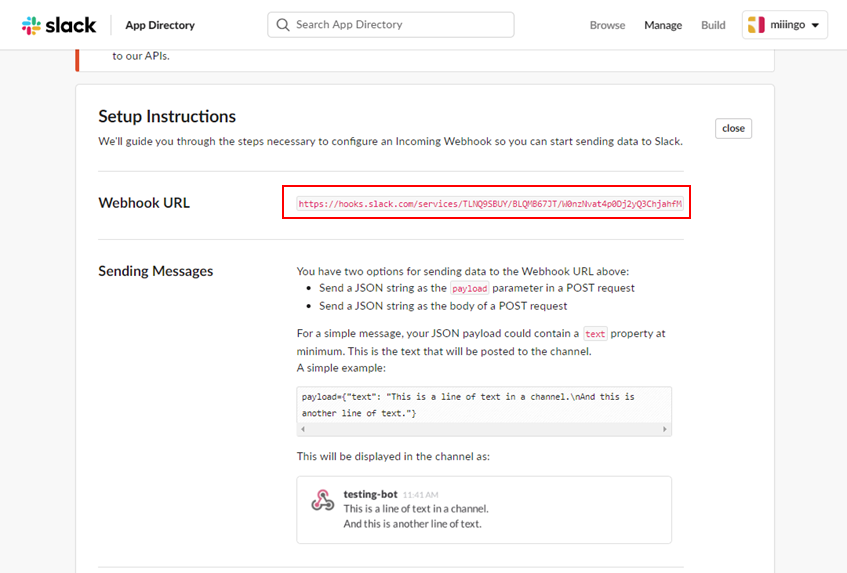Open the Manage menu

663,25
